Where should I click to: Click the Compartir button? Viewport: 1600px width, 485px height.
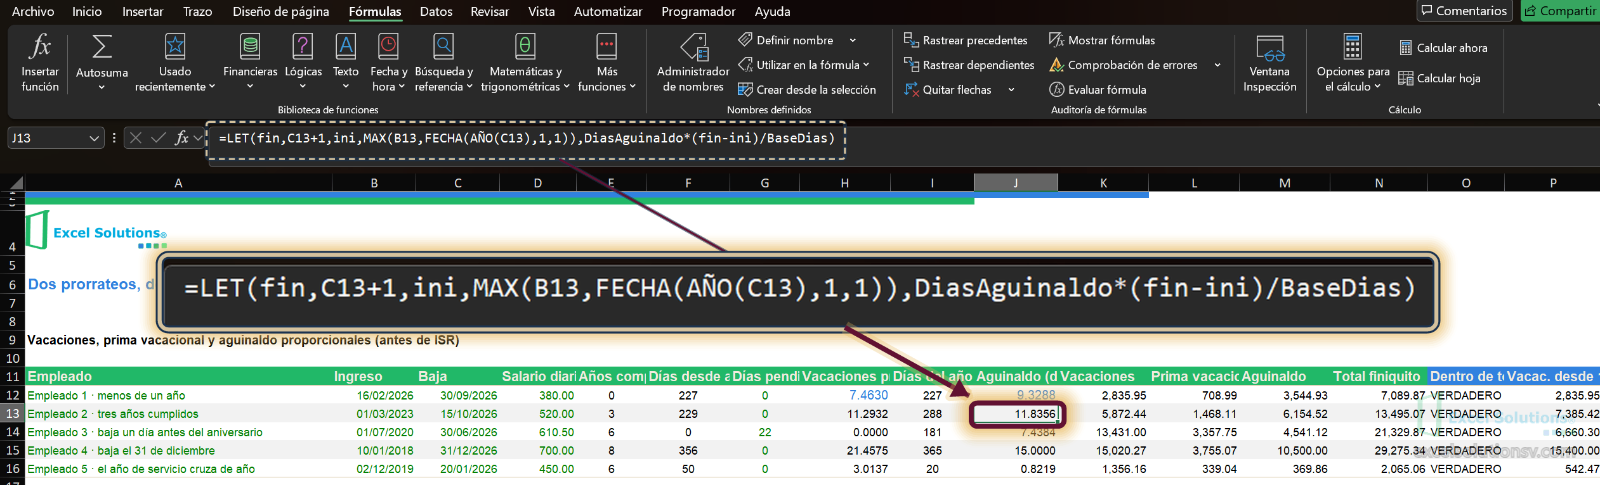1560,11
